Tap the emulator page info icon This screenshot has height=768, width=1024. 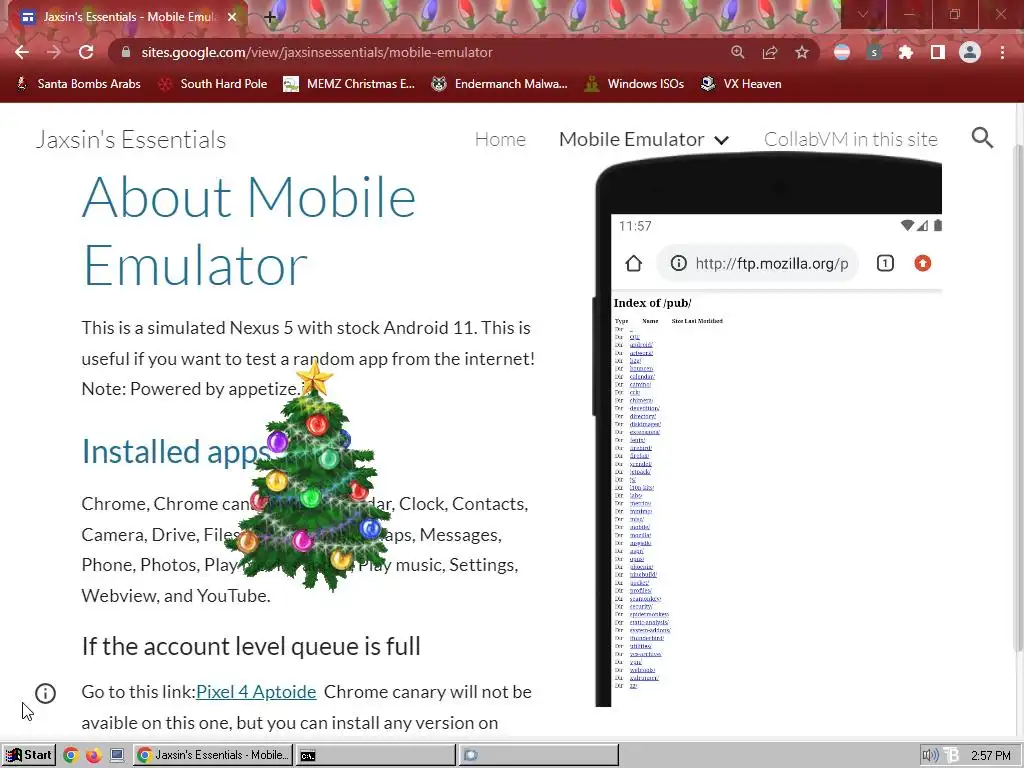point(679,263)
